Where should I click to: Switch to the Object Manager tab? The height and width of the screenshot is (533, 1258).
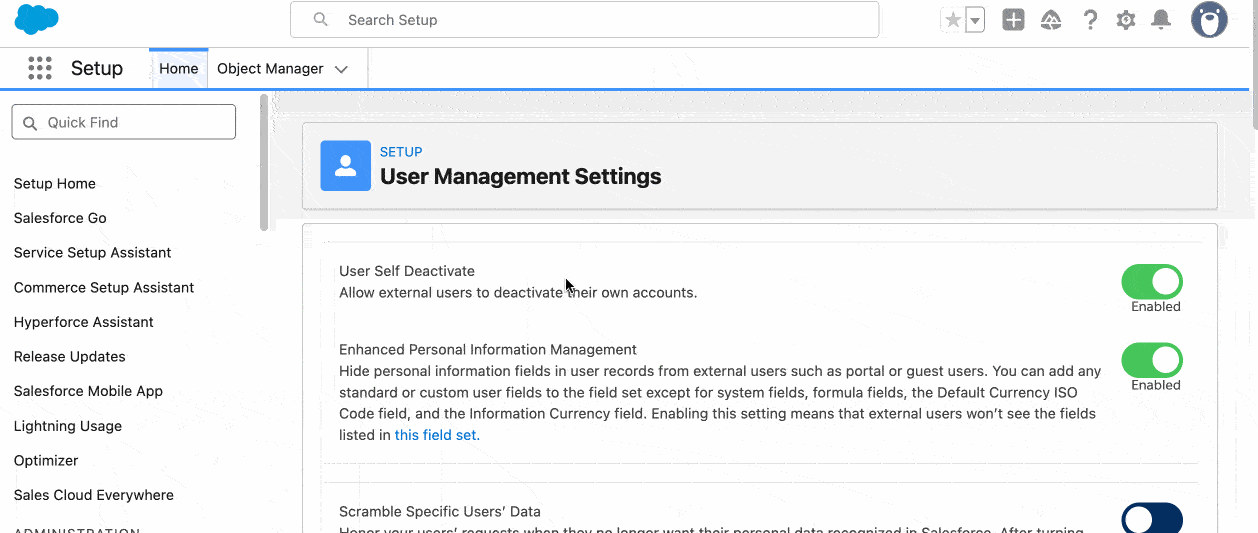coord(270,68)
